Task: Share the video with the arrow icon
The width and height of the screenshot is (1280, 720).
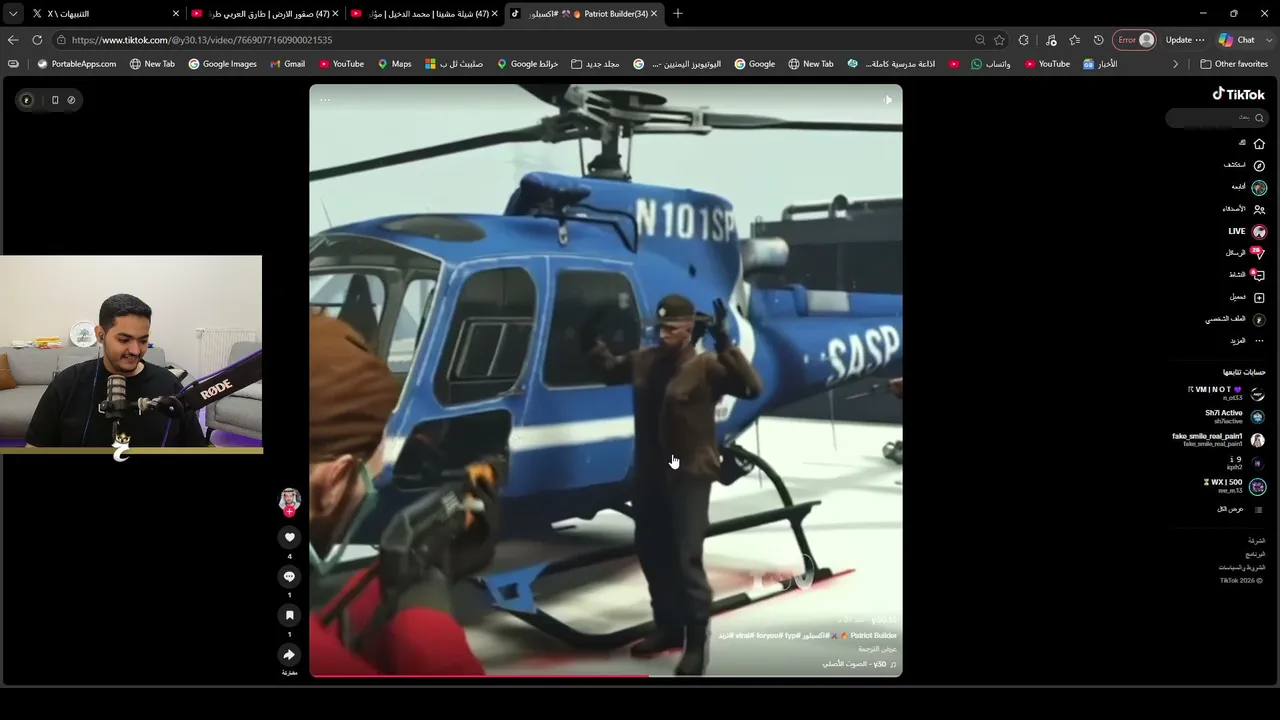Action: (289, 654)
